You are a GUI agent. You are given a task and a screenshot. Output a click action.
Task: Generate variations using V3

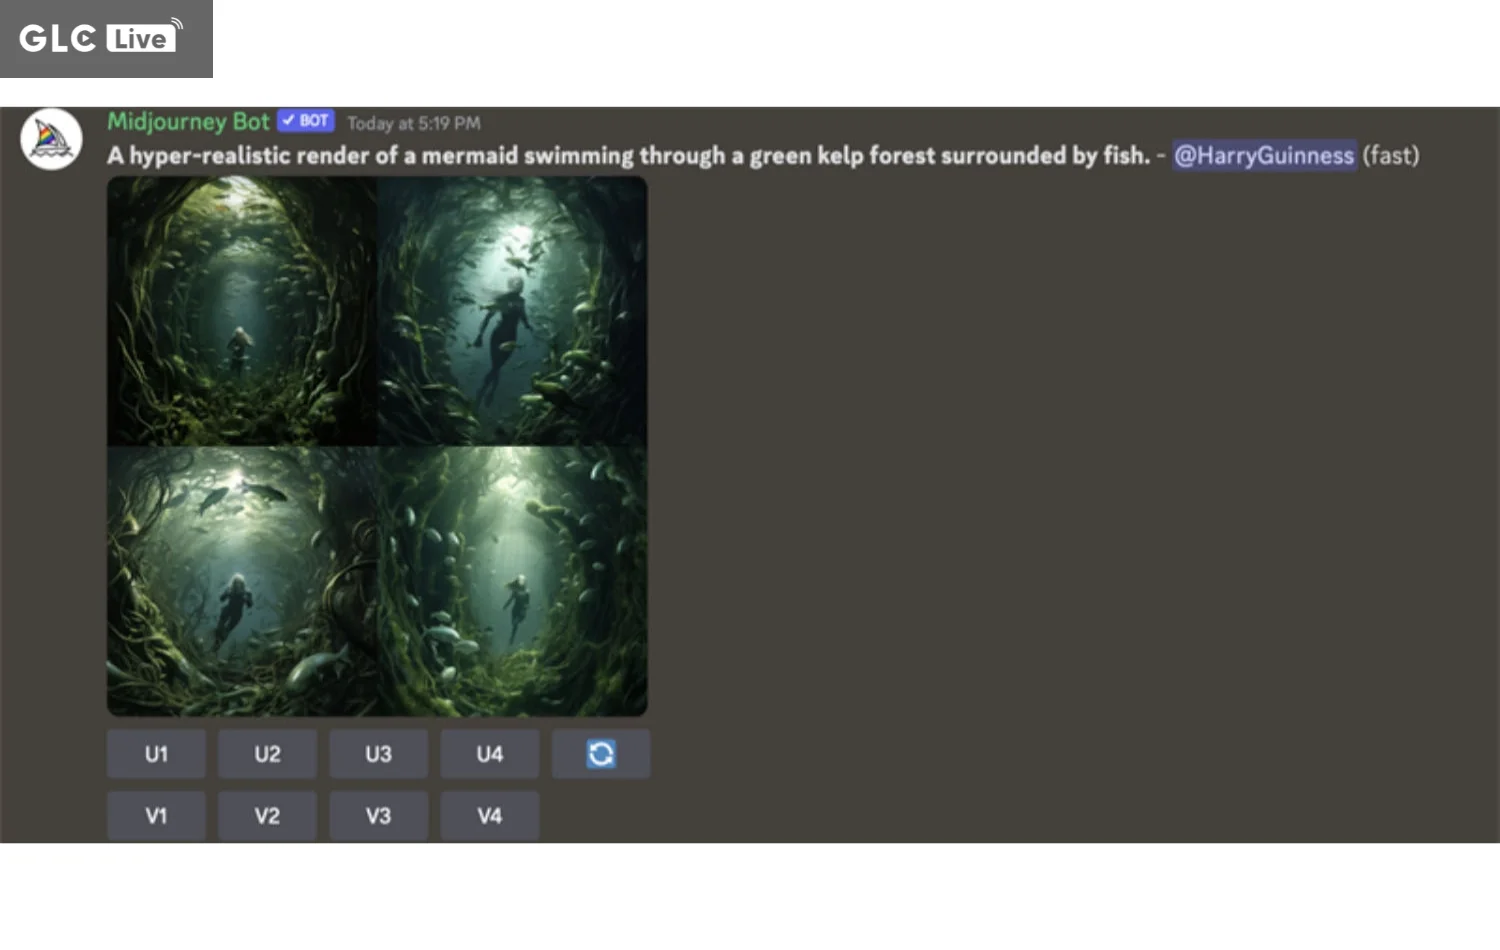(x=378, y=816)
